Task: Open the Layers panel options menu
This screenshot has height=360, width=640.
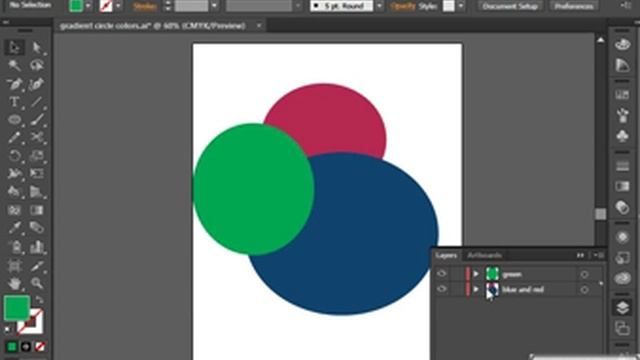Action: [598, 255]
